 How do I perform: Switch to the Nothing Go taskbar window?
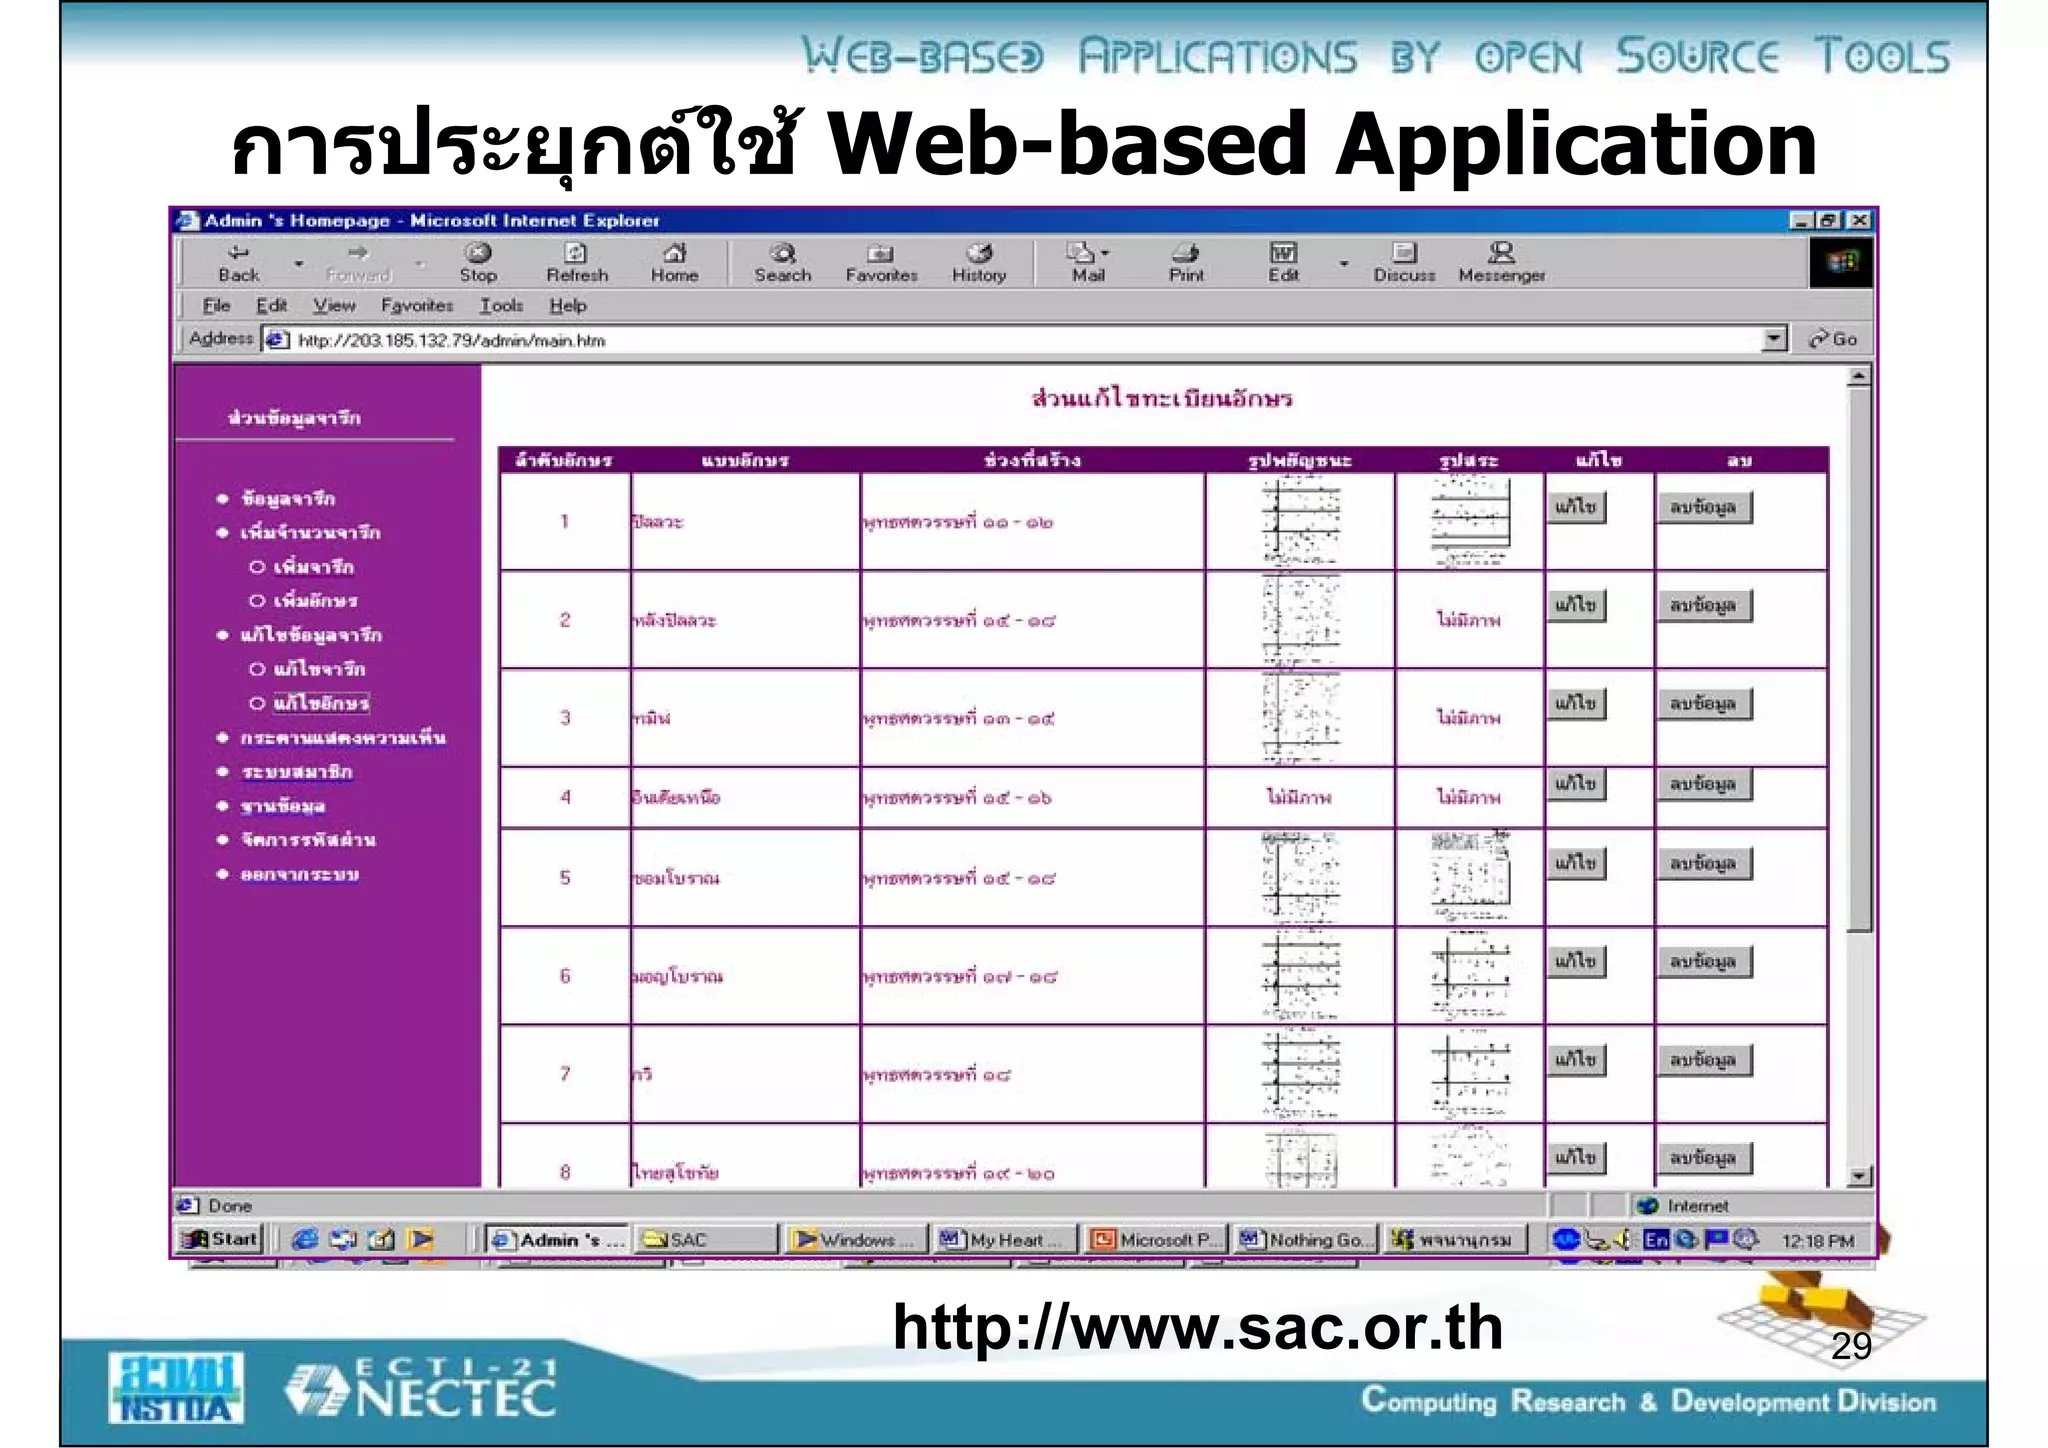pyautogui.click(x=1306, y=1240)
